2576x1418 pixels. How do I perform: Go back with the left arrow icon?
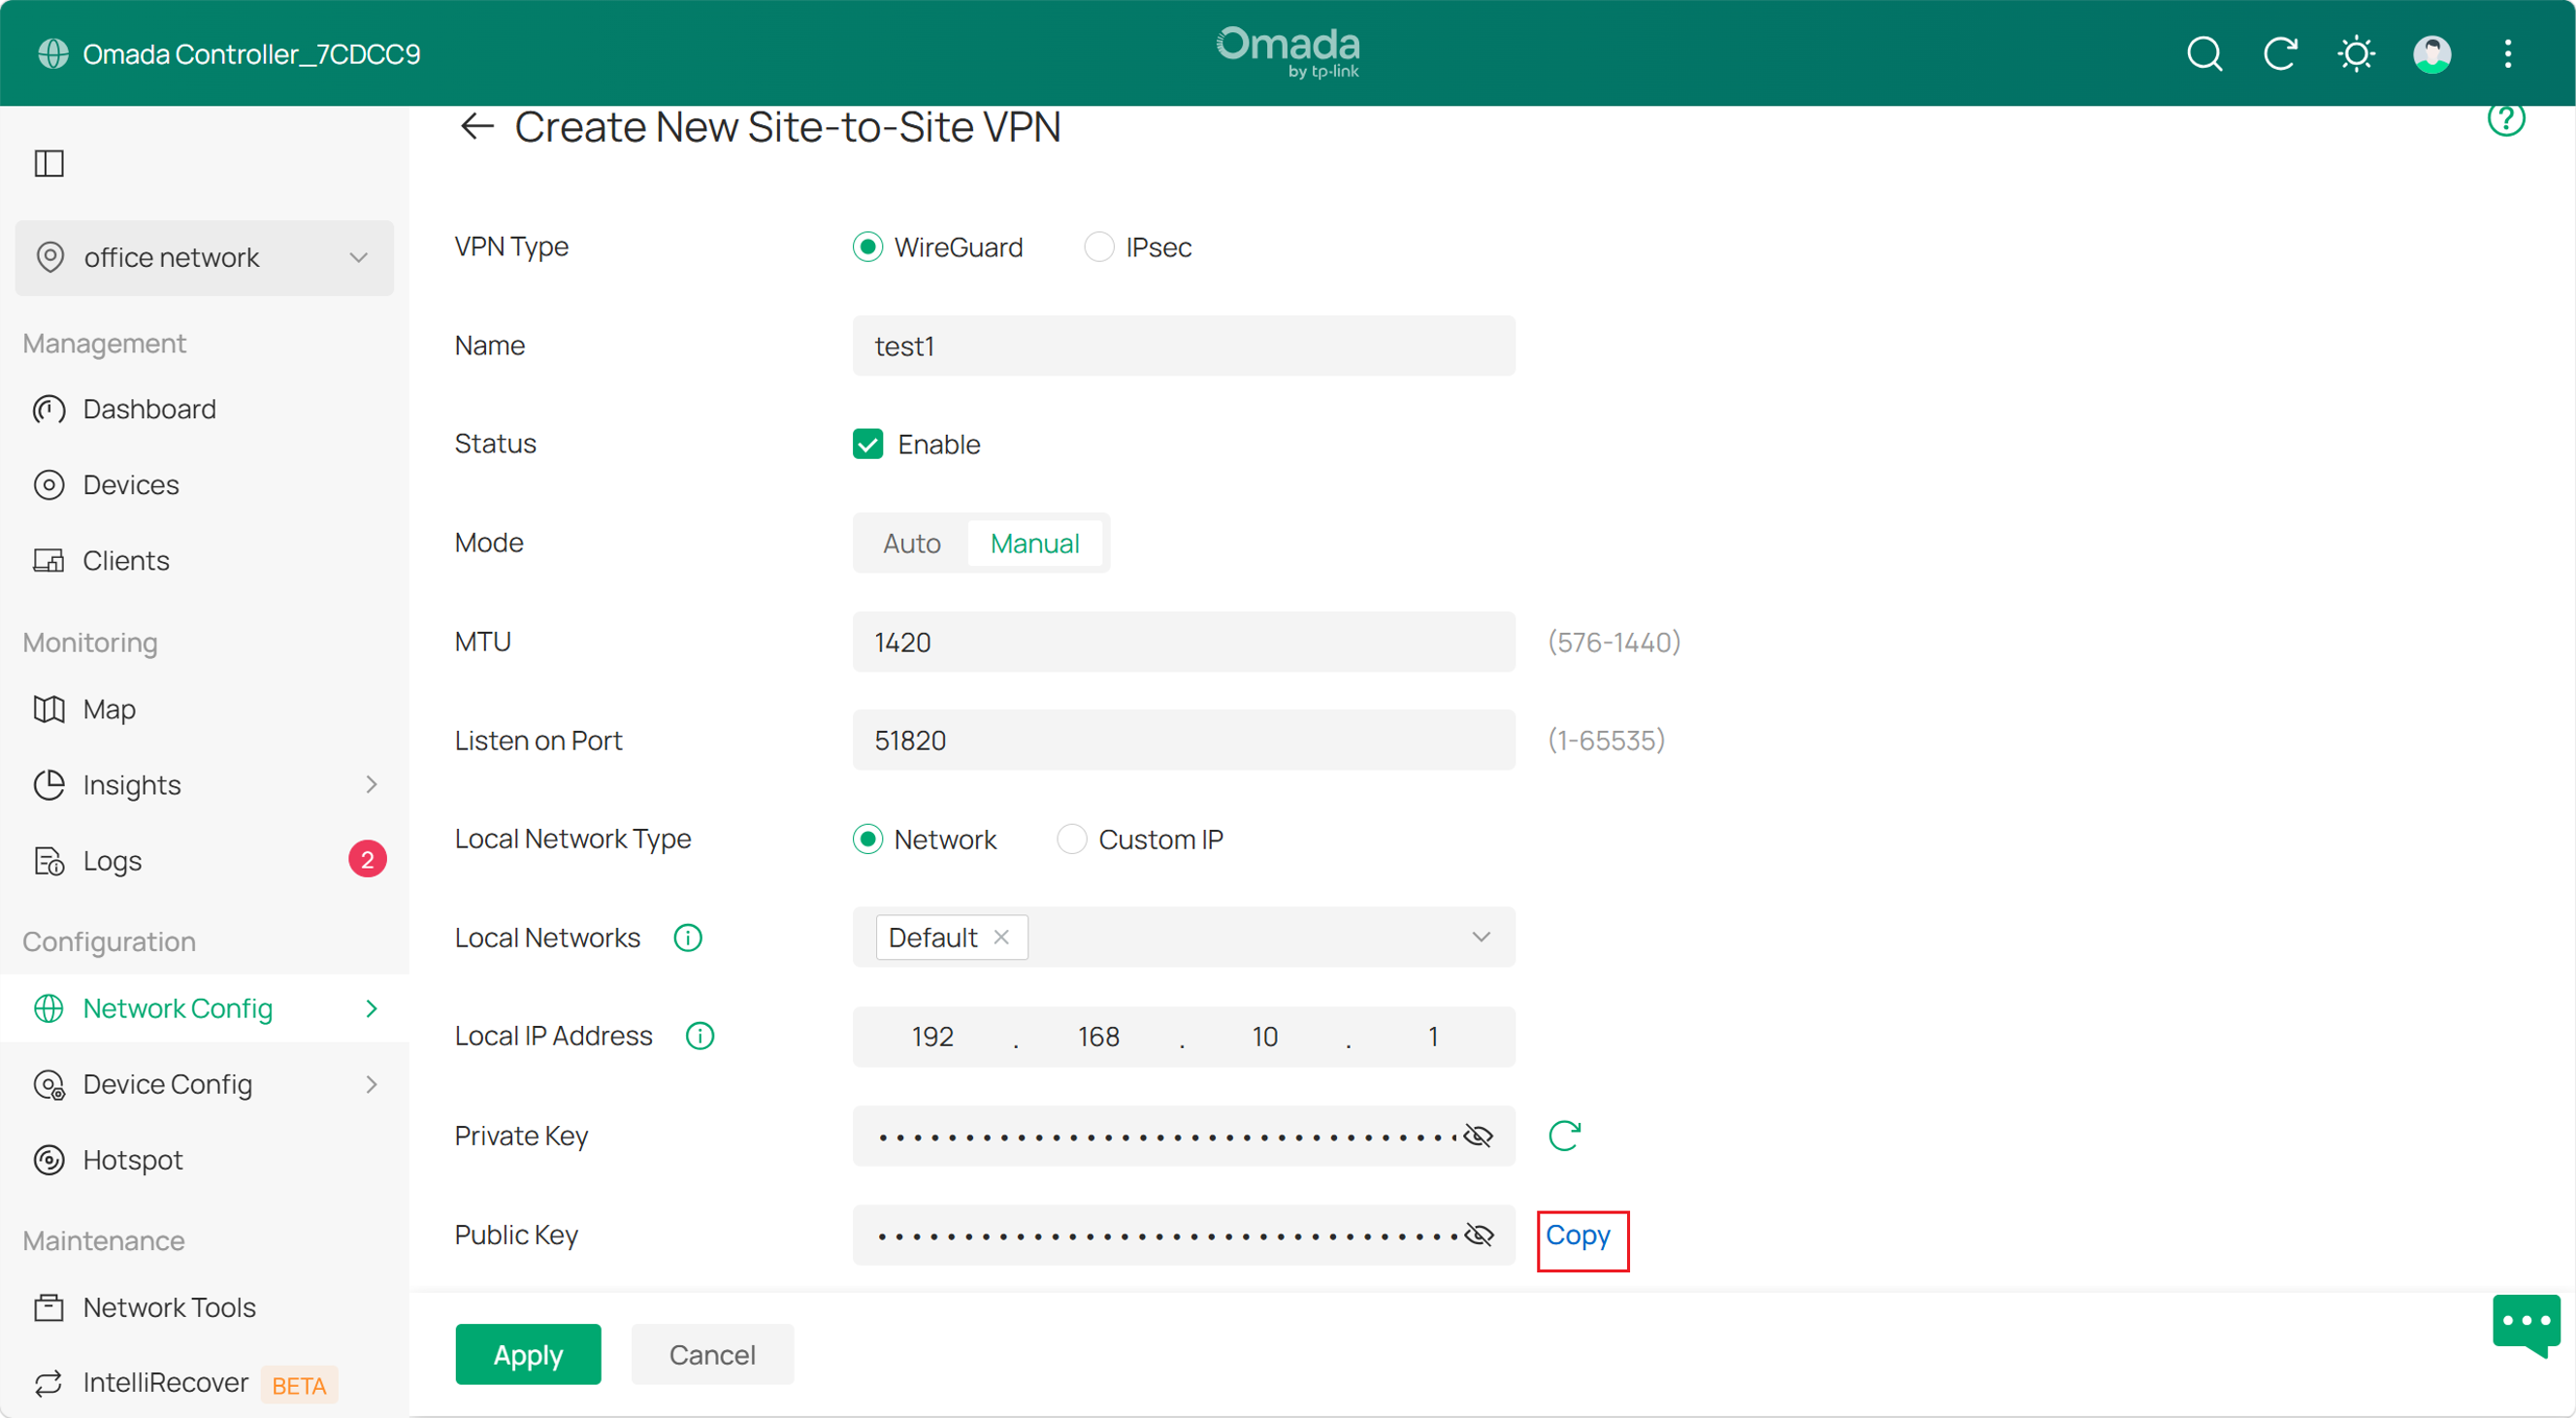coord(477,127)
